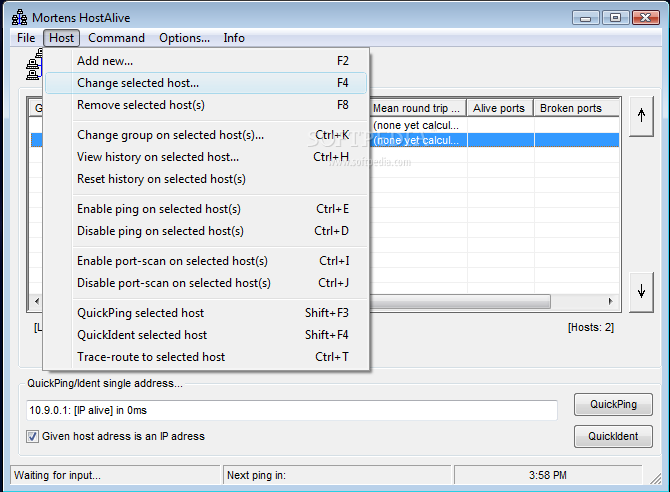Maximize the Mortens HostAlive window
The image size is (670, 492).
[x=615, y=18]
